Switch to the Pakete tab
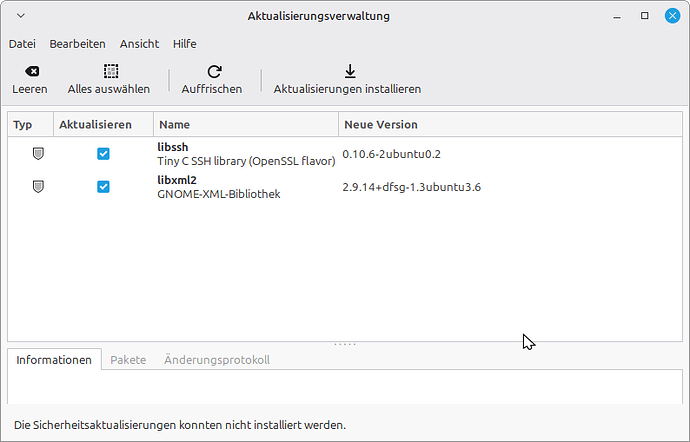Image resolution: width=690 pixels, height=442 pixels. click(x=128, y=360)
